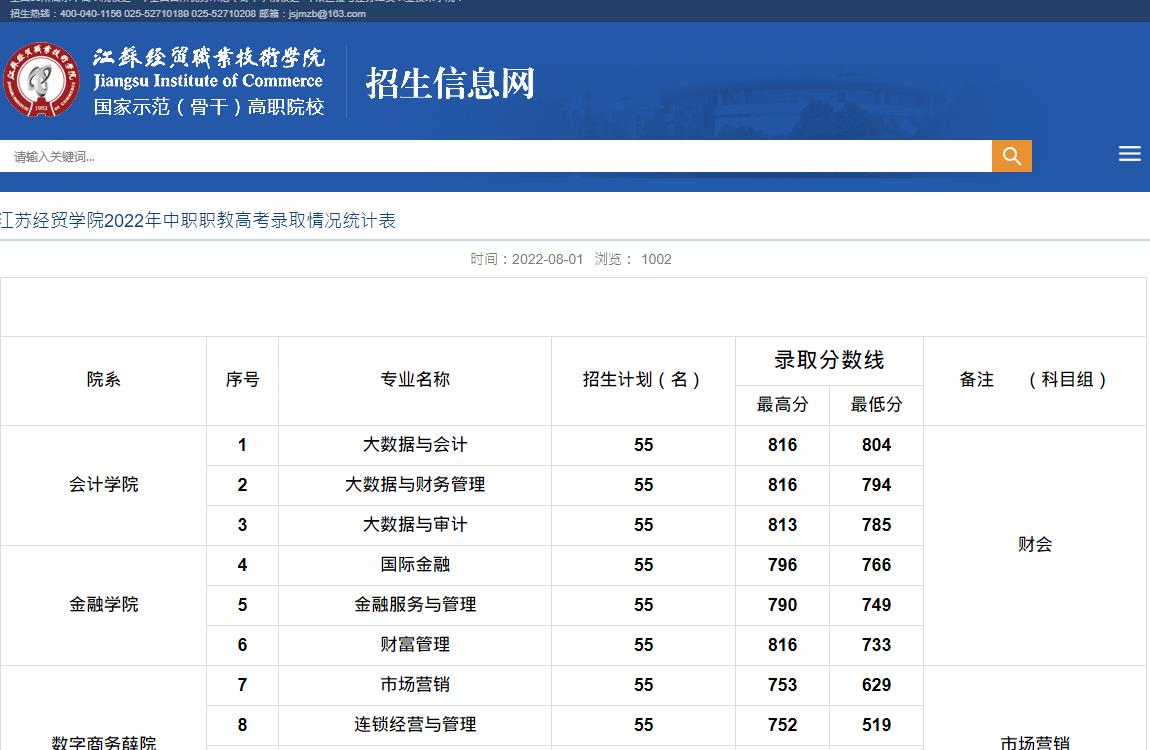Click the orange search magnifier button
The width and height of the screenshot is (1150, 750).
[x=1011, y=156]
